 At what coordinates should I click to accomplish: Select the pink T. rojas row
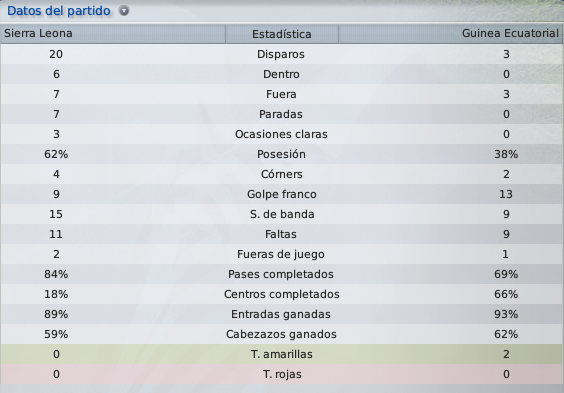click(x=282, y=374)
